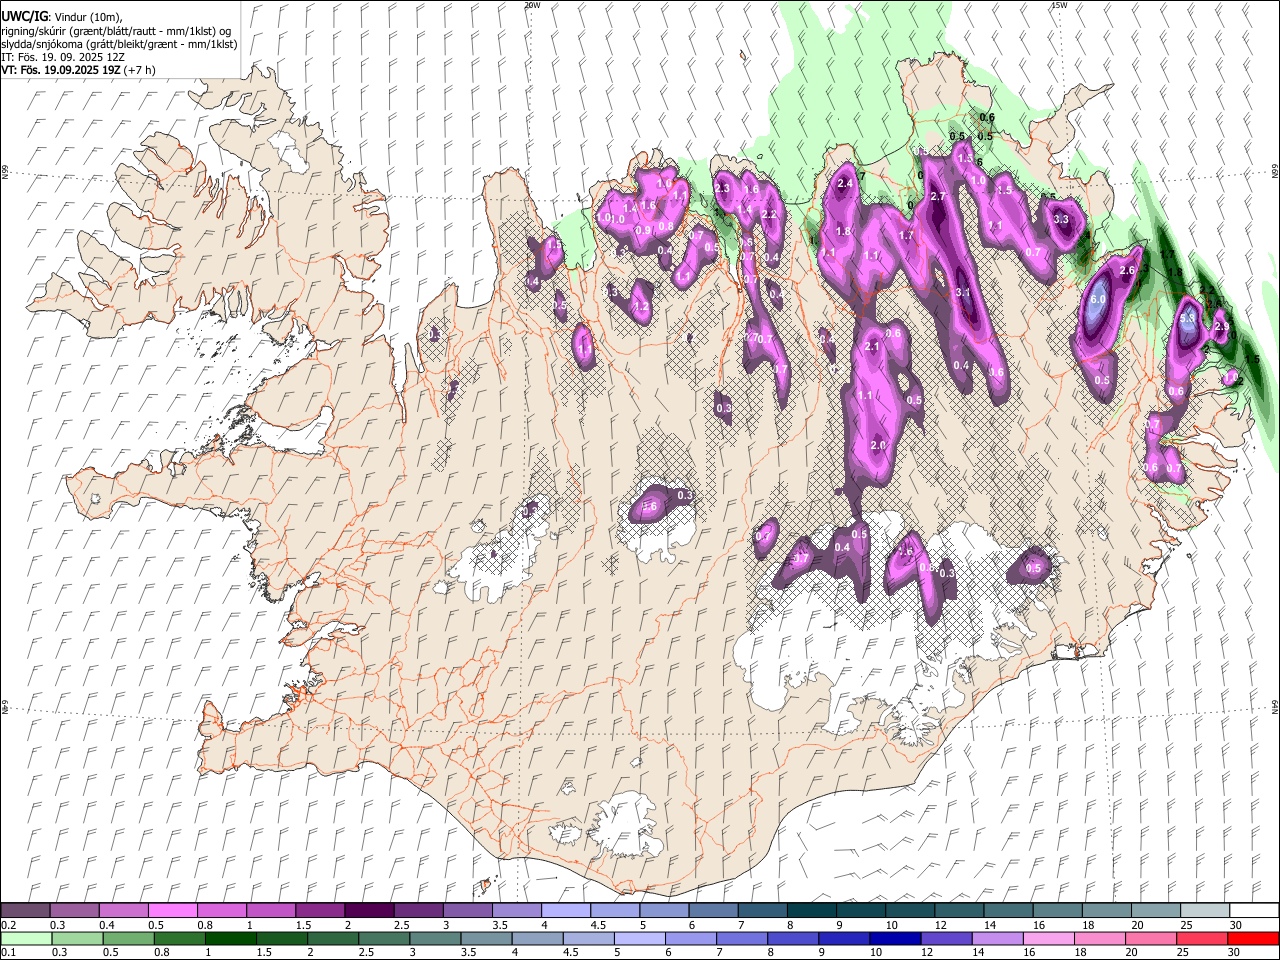Pick the 20–25 pink swatch in rain legend
The height and width of the screenshot is (960, 1280).
1151,939
